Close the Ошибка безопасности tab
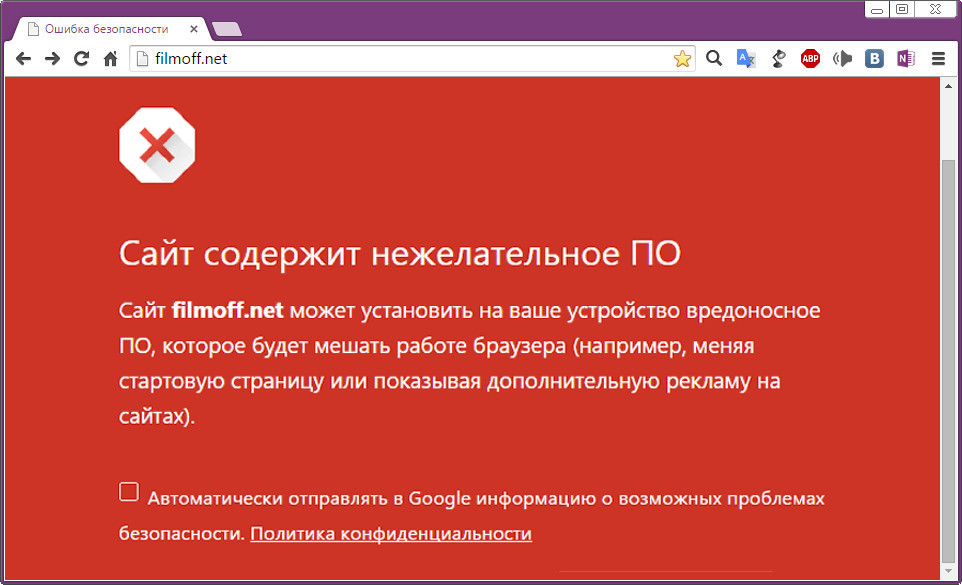 pos(194,29)
